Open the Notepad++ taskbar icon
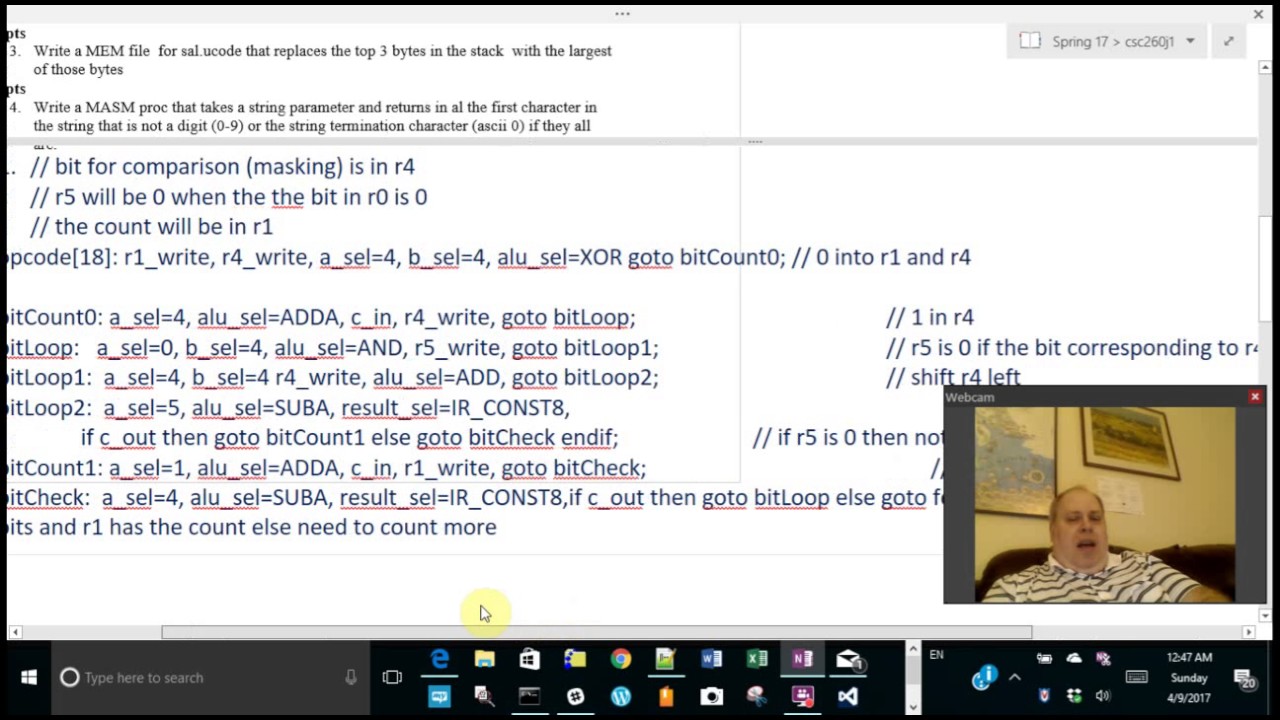Image resolution: width=1280 pixels, height=720 pixels. [x=665, y=659]
